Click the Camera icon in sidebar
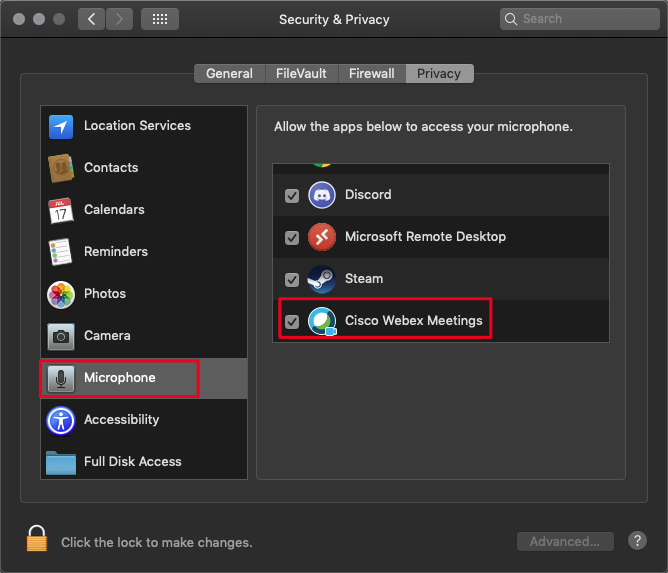 (61, 336)
